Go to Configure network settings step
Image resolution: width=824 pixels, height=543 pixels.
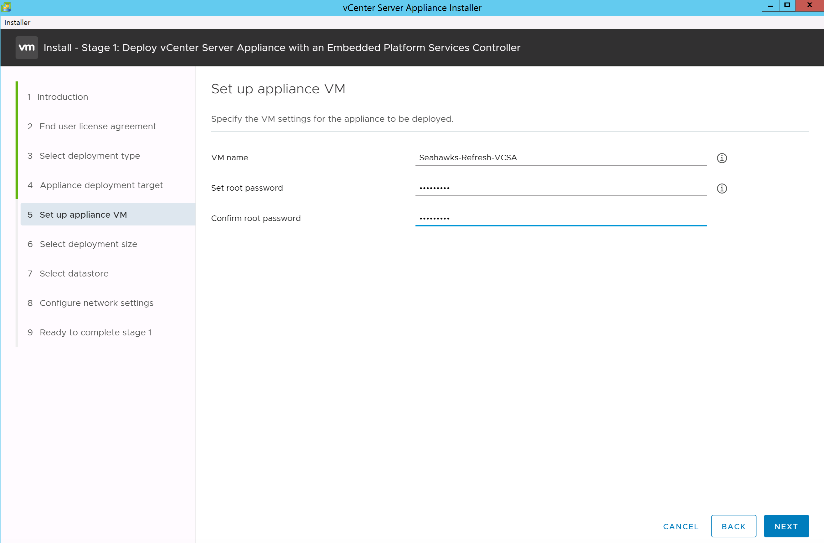coord(96,303)
